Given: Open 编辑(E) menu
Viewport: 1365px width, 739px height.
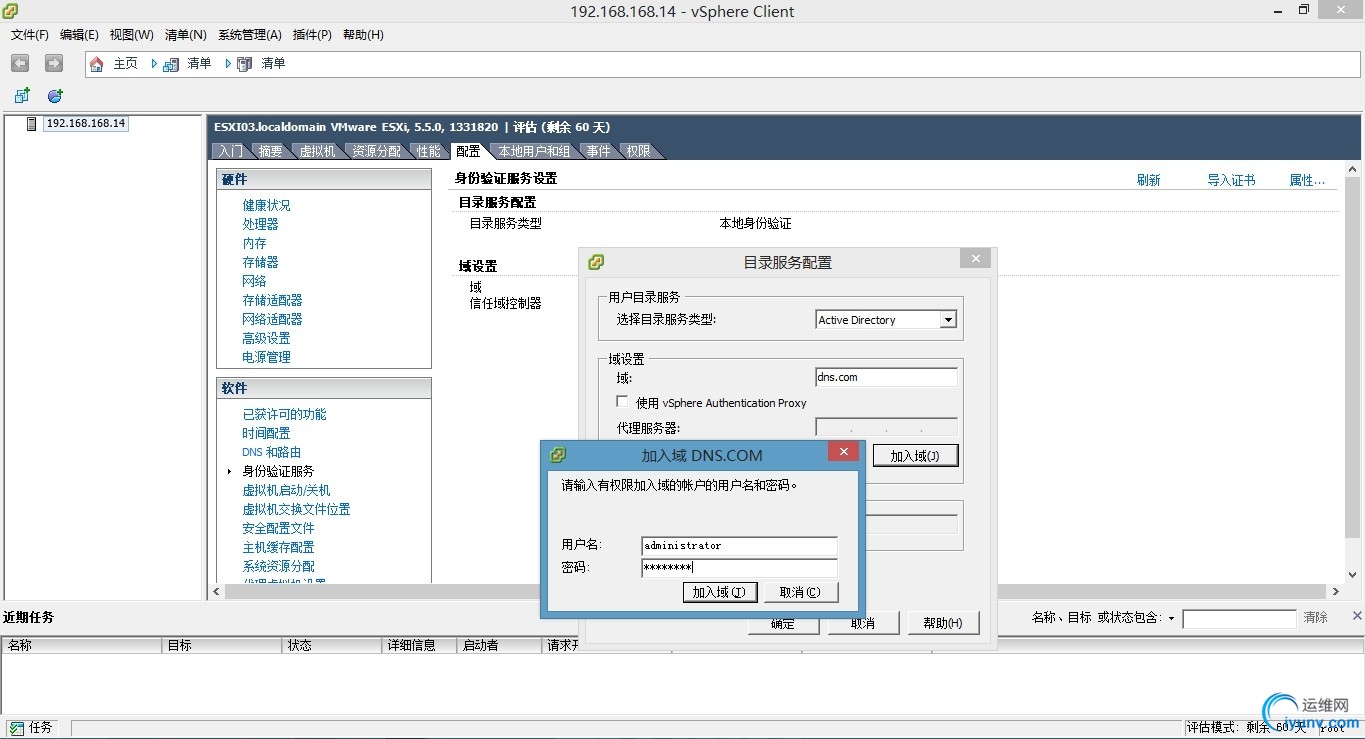Looking at the screenshot, I should click(x=79, y=35).
